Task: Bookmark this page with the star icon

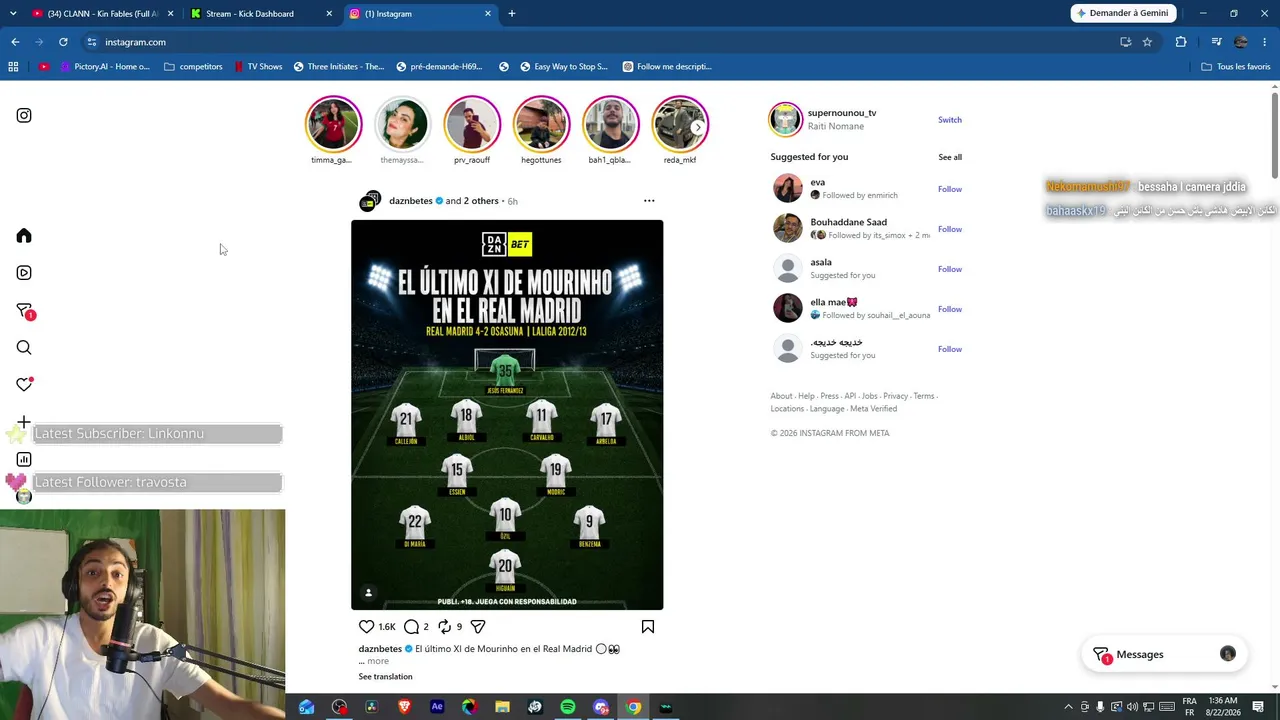Action: 1147,42
